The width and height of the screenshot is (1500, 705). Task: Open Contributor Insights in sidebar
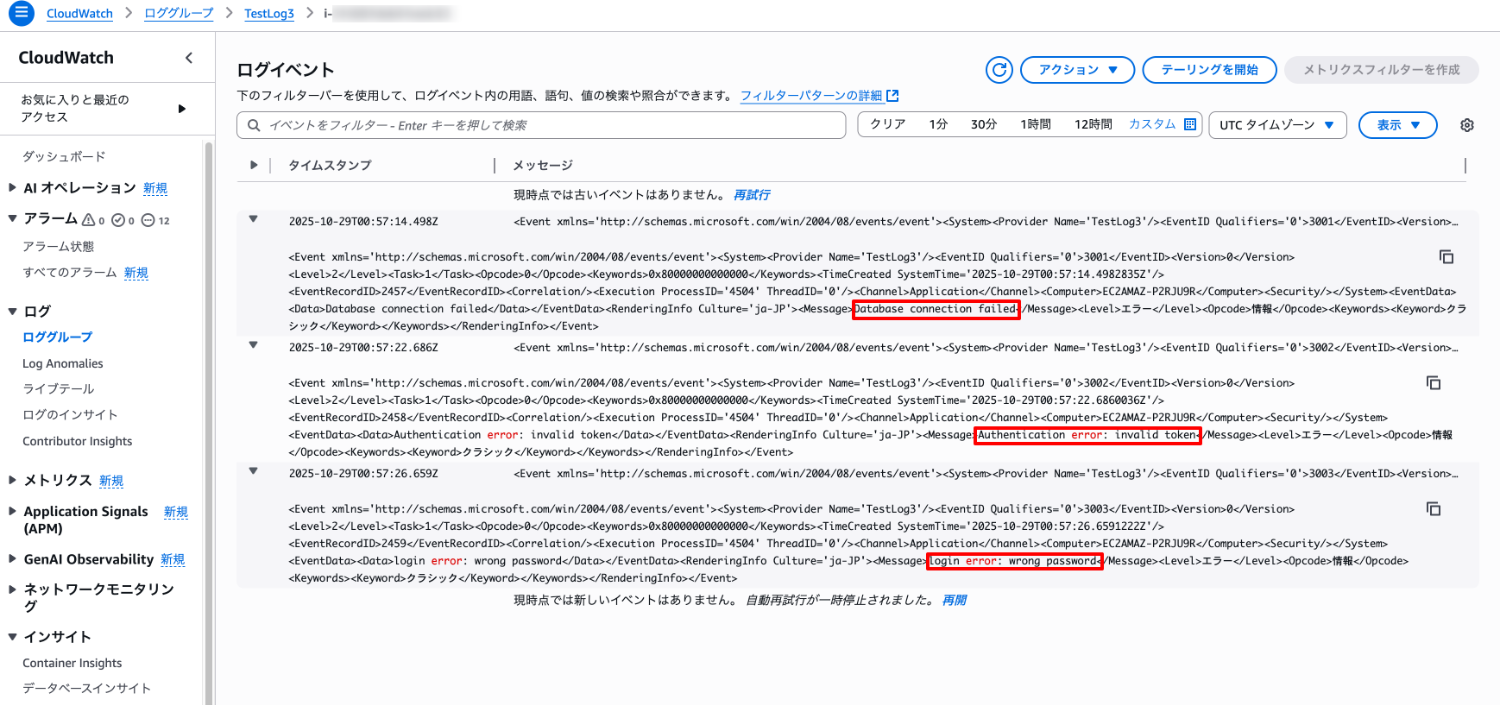(x=77, y=441)
